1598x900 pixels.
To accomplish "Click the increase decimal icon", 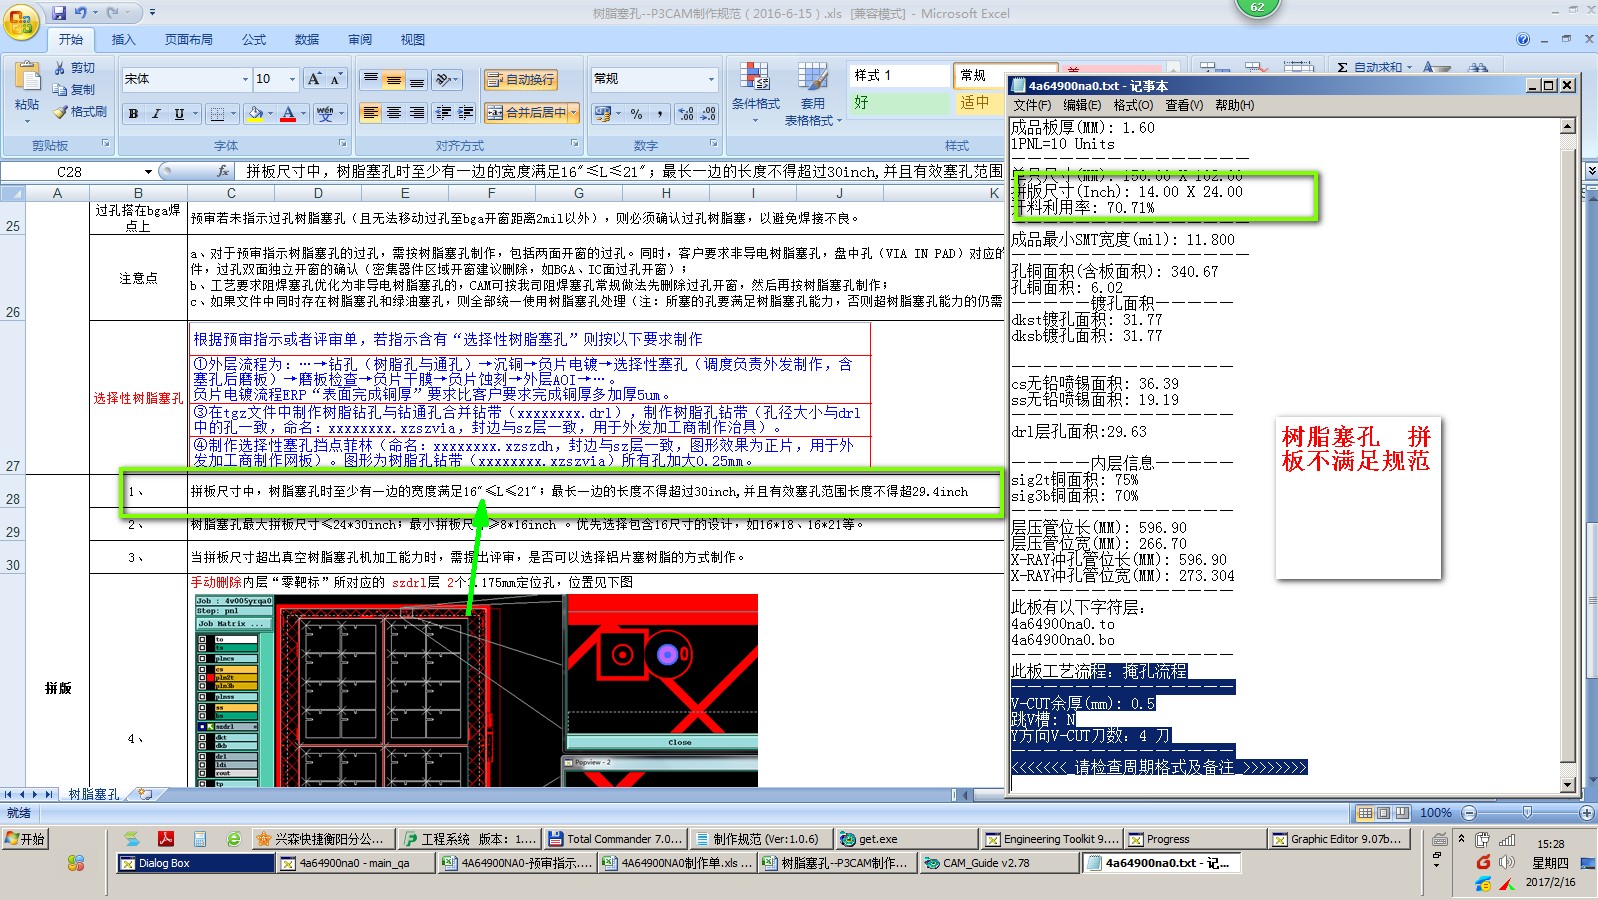I will 686,113.
